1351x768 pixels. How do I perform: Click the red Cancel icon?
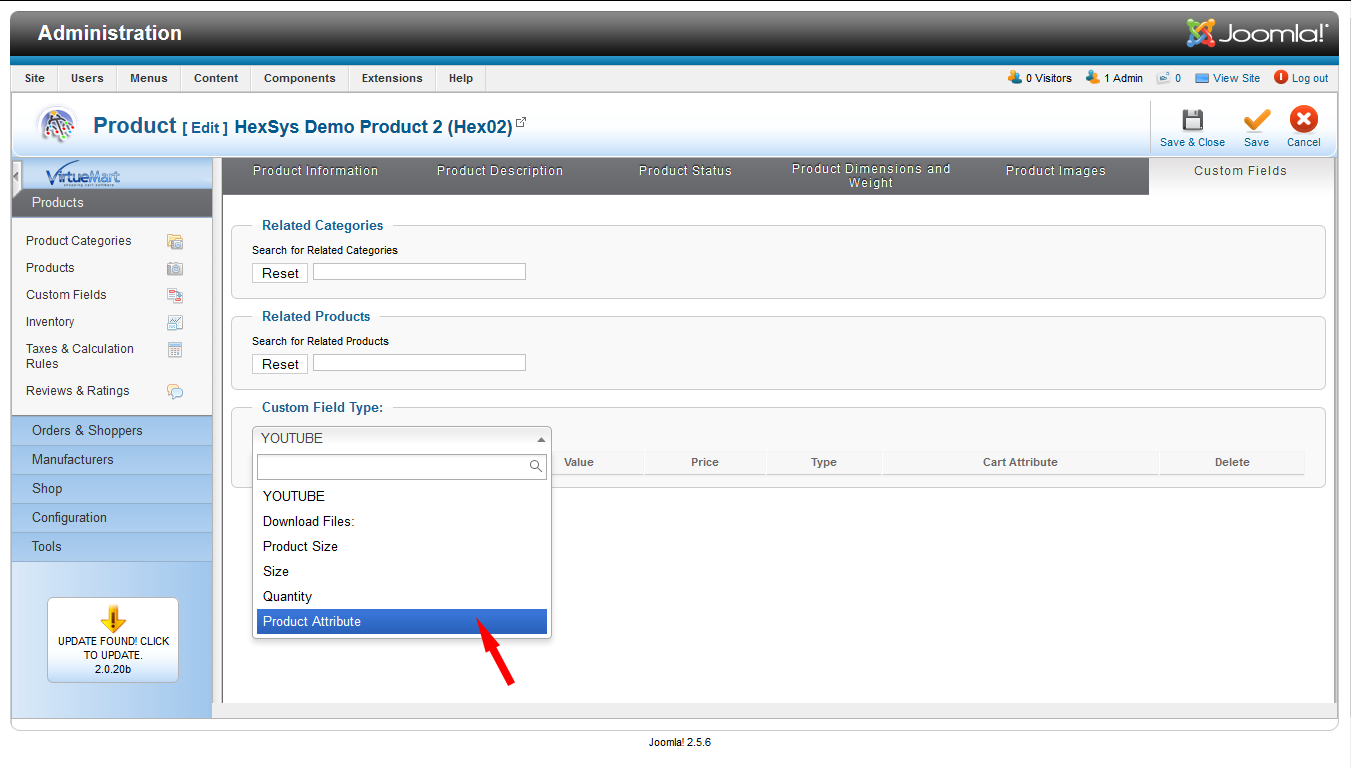coord(1303,121)
